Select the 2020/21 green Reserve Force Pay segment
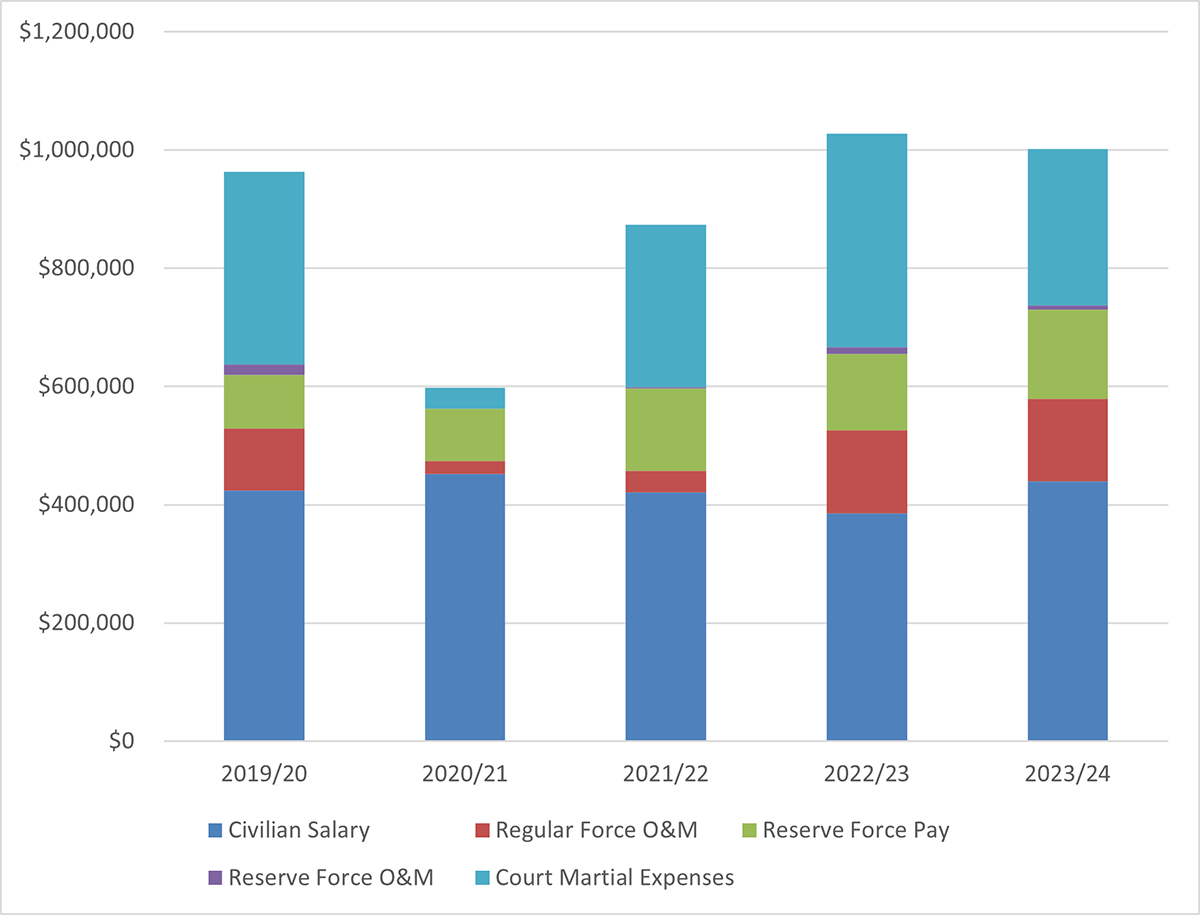The image size is (1200, 915). tap(465, 435)
